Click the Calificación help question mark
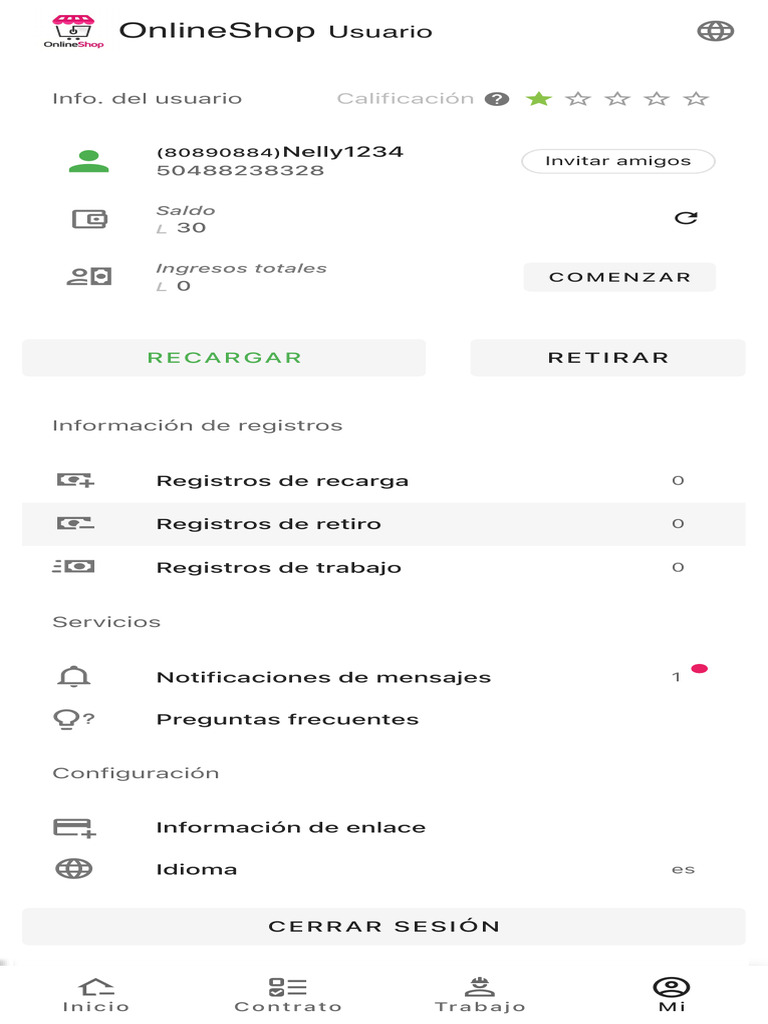Image resolution: width=768 pixels, height=1024 pixels. click(x=497, y=99)
